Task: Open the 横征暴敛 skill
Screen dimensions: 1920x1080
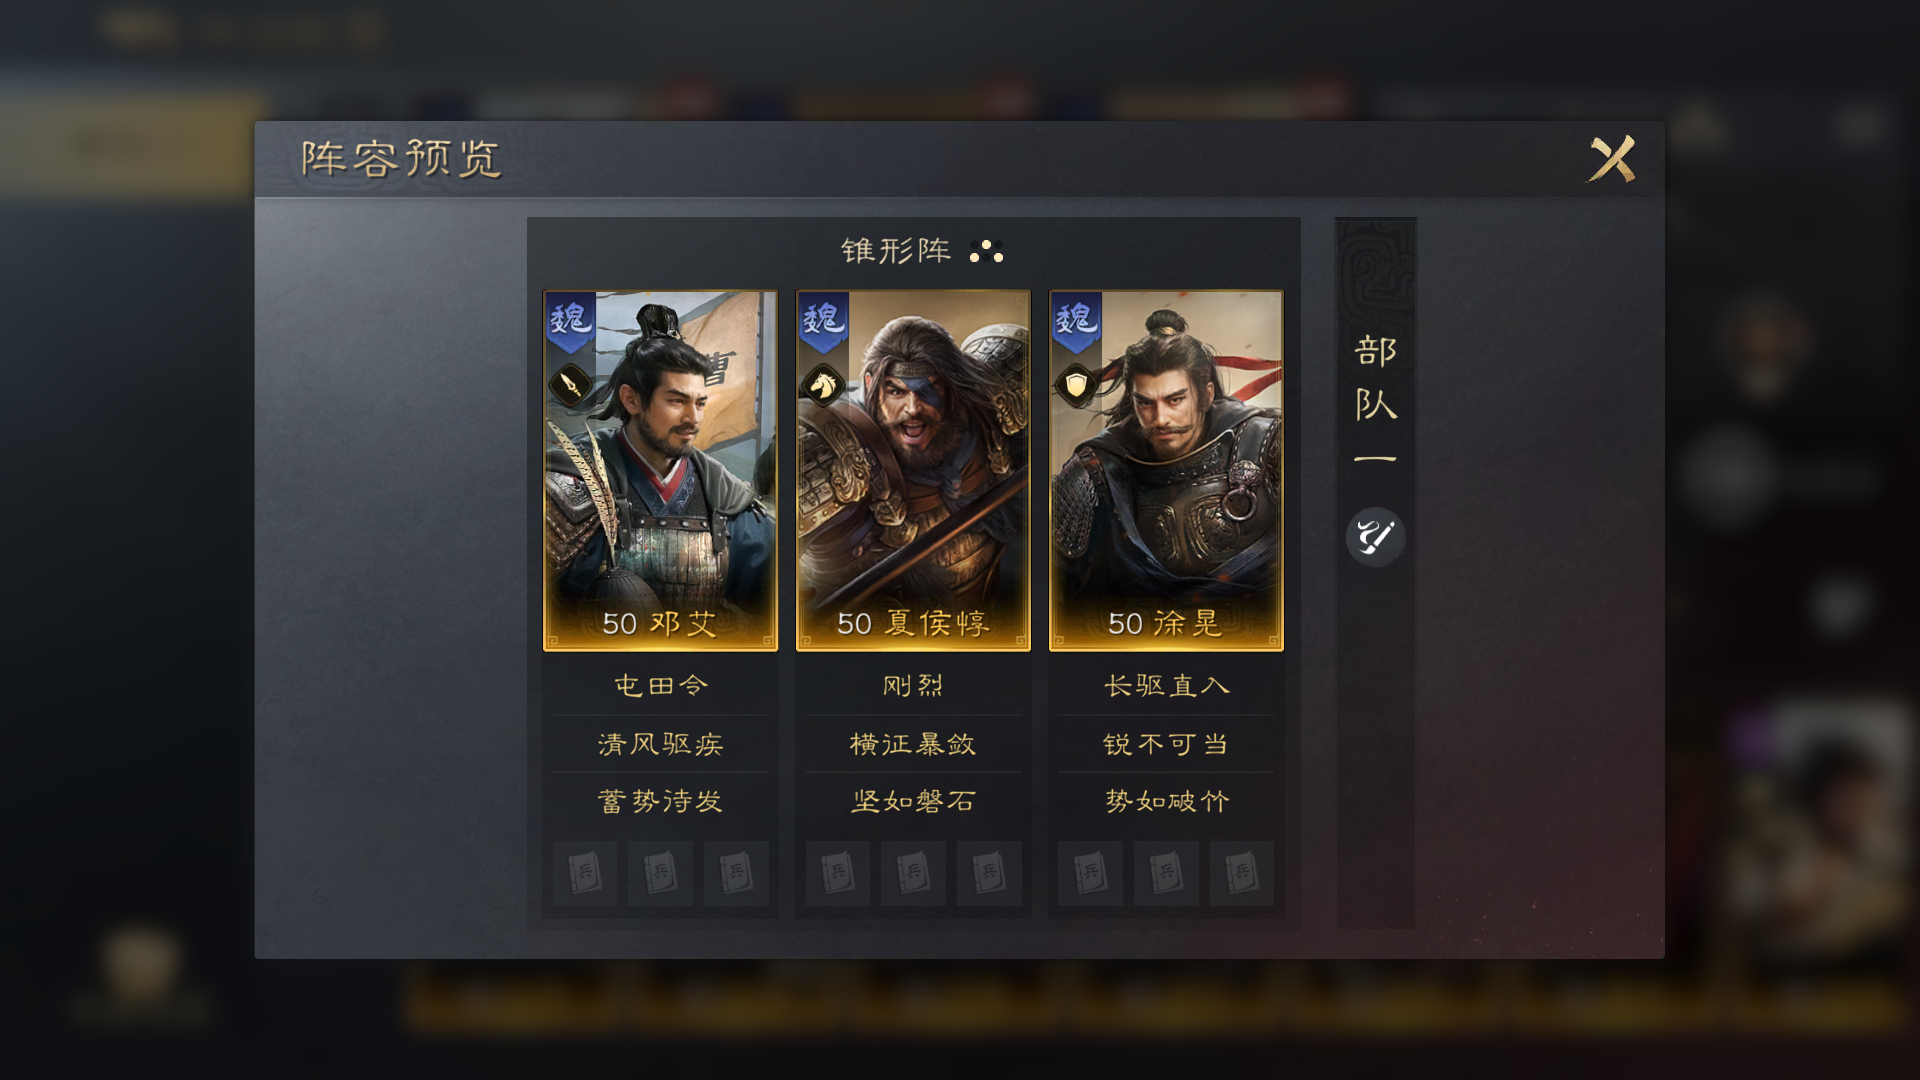Action: [x=913, y=744]
